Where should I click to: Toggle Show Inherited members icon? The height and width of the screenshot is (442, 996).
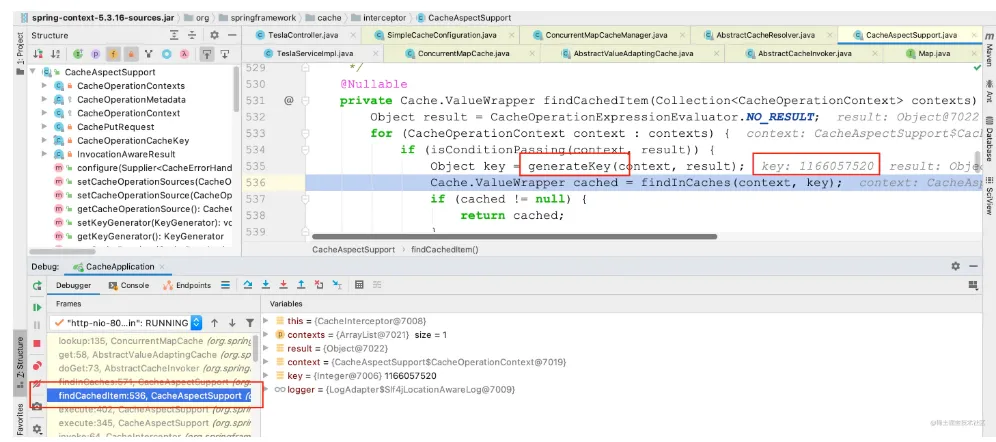click(x=78, y=55)
